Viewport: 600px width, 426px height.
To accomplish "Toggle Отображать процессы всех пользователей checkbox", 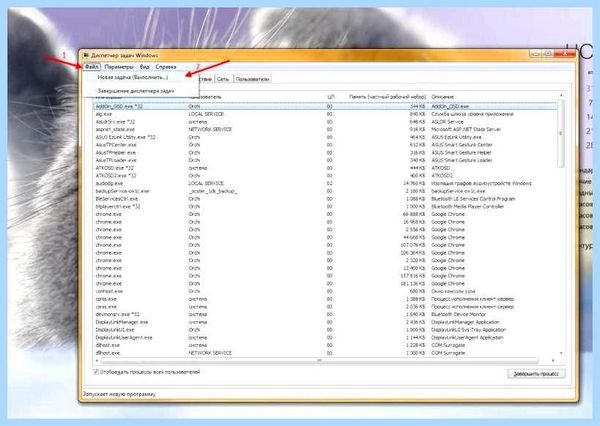I will click(x=96, y=372).
